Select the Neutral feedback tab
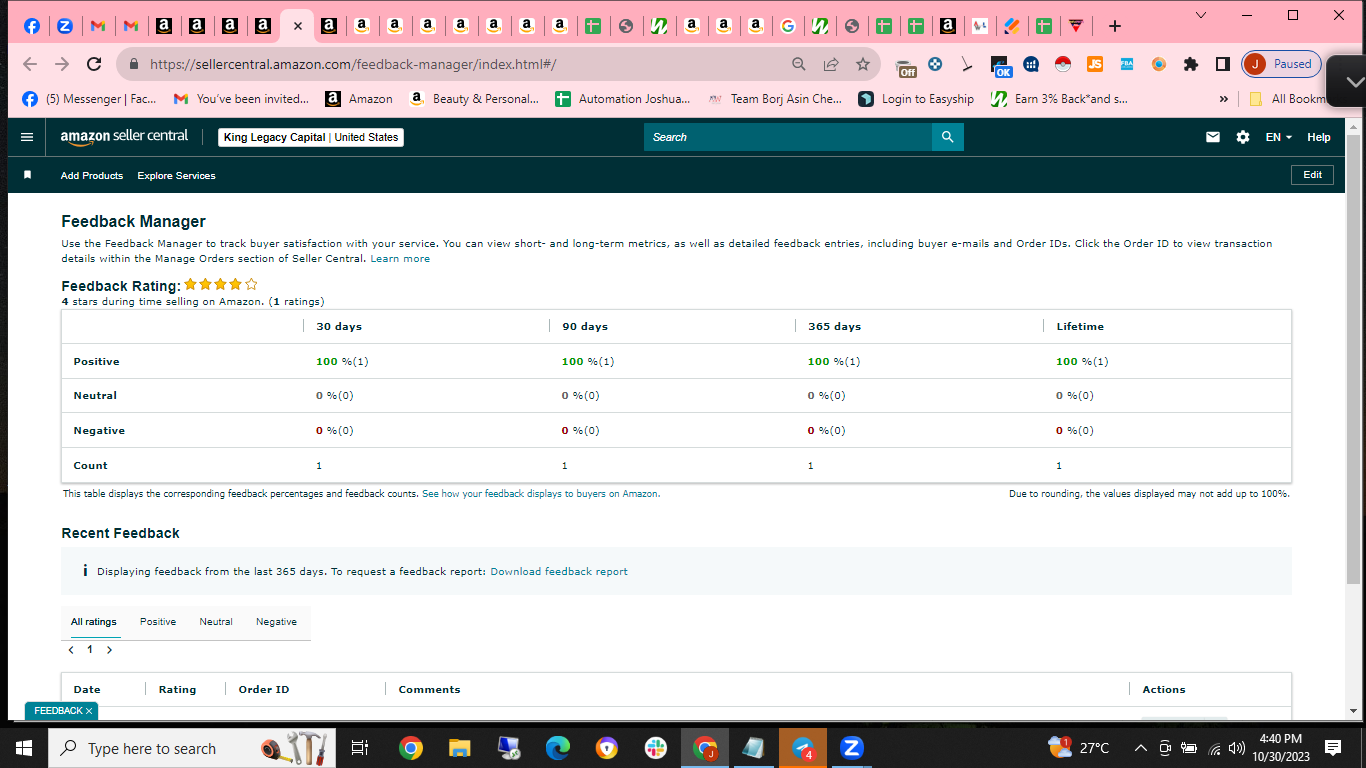 coord(216,622)
